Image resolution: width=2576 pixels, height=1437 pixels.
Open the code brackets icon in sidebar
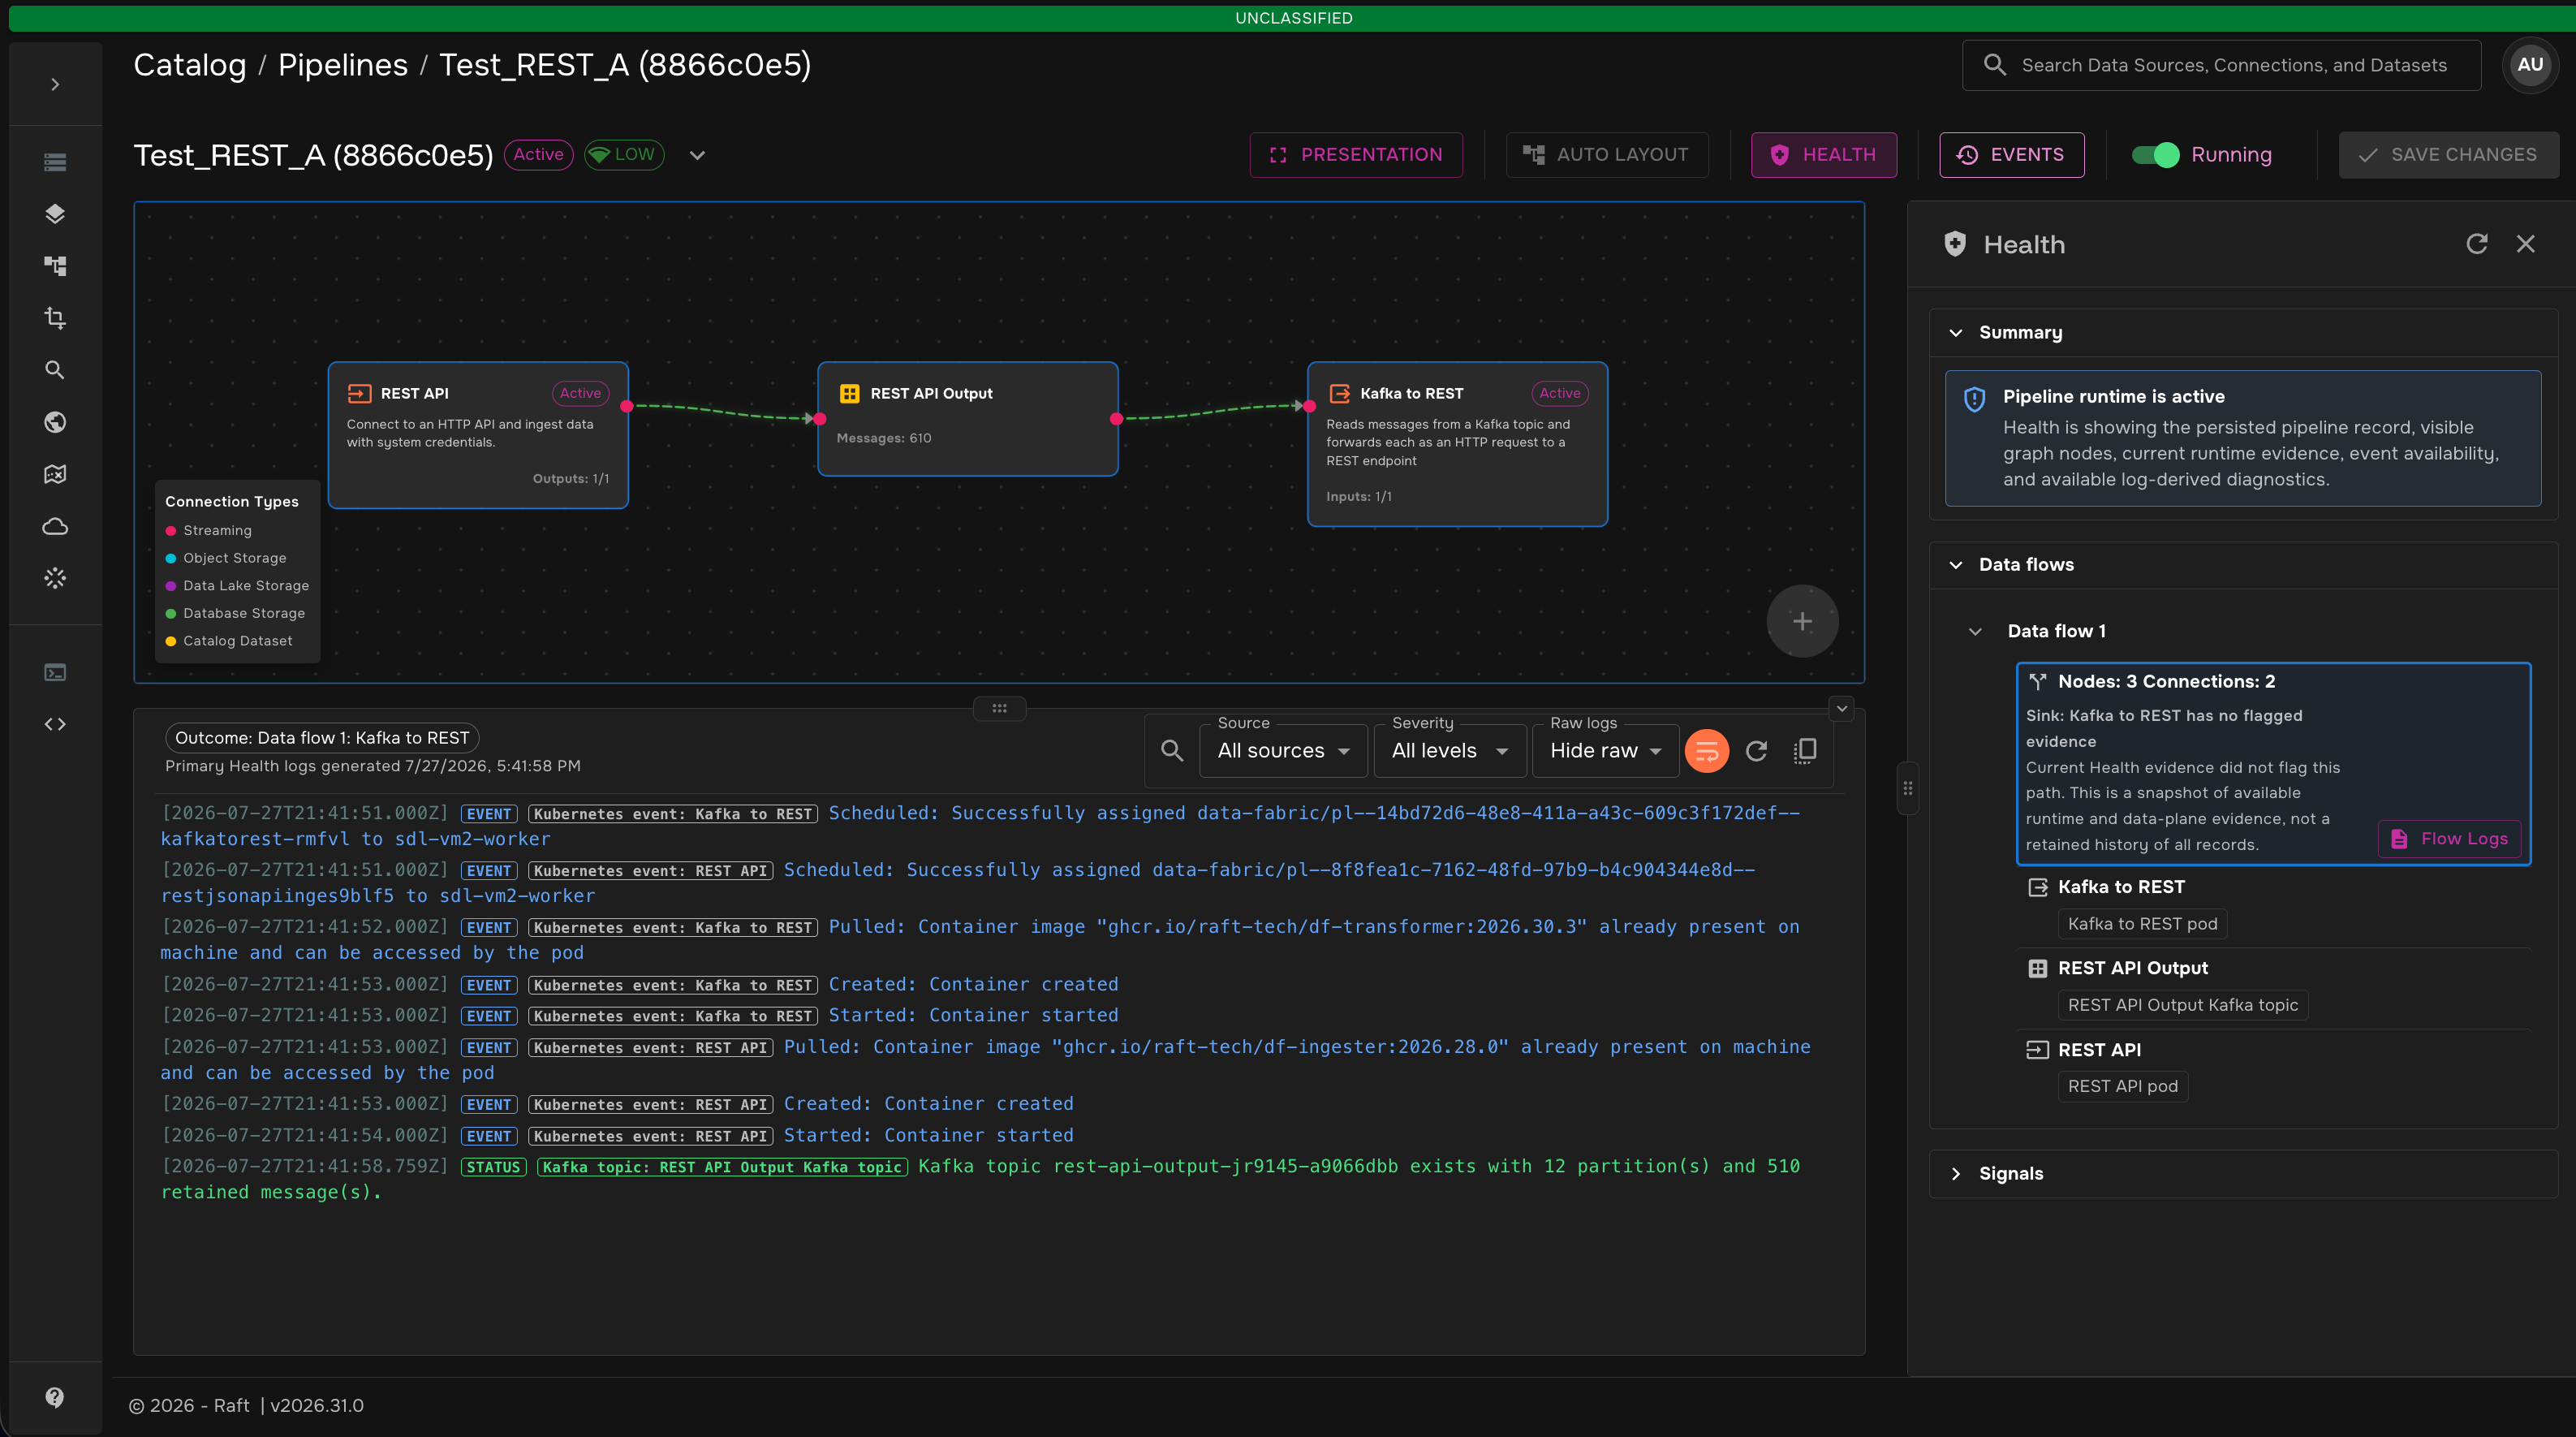55,724
